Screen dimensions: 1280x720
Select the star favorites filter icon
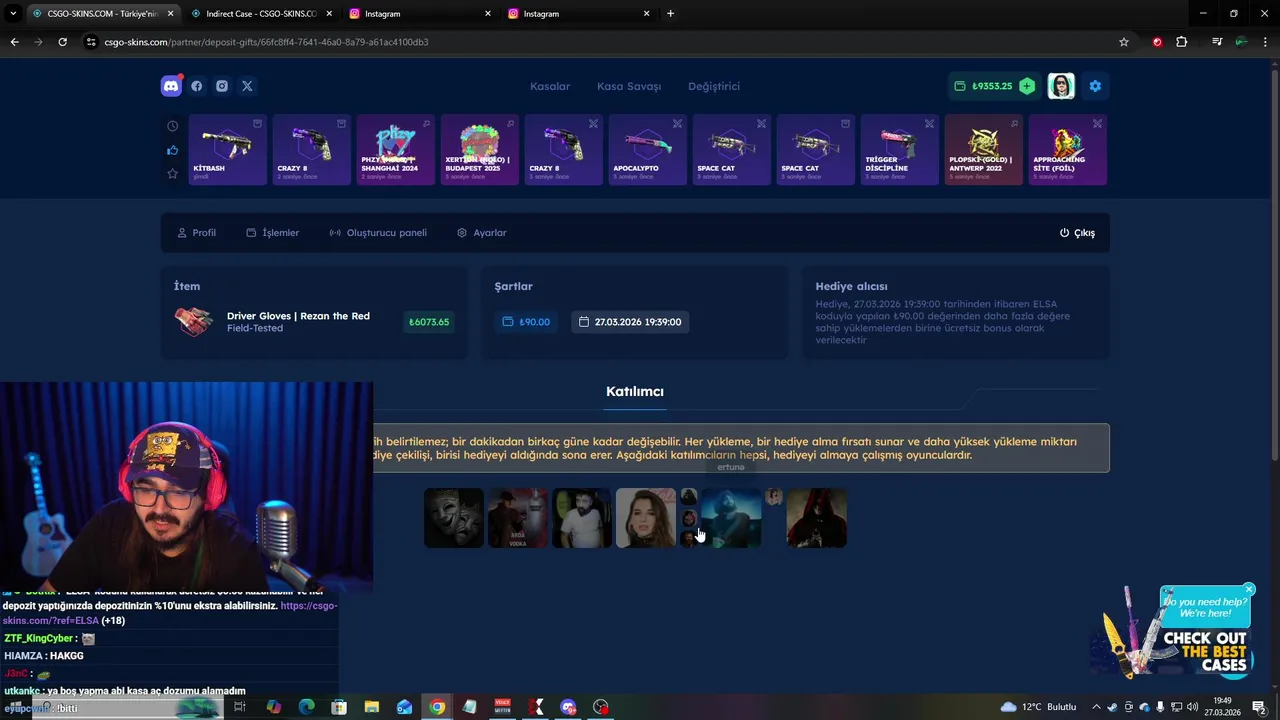(172, 174)
